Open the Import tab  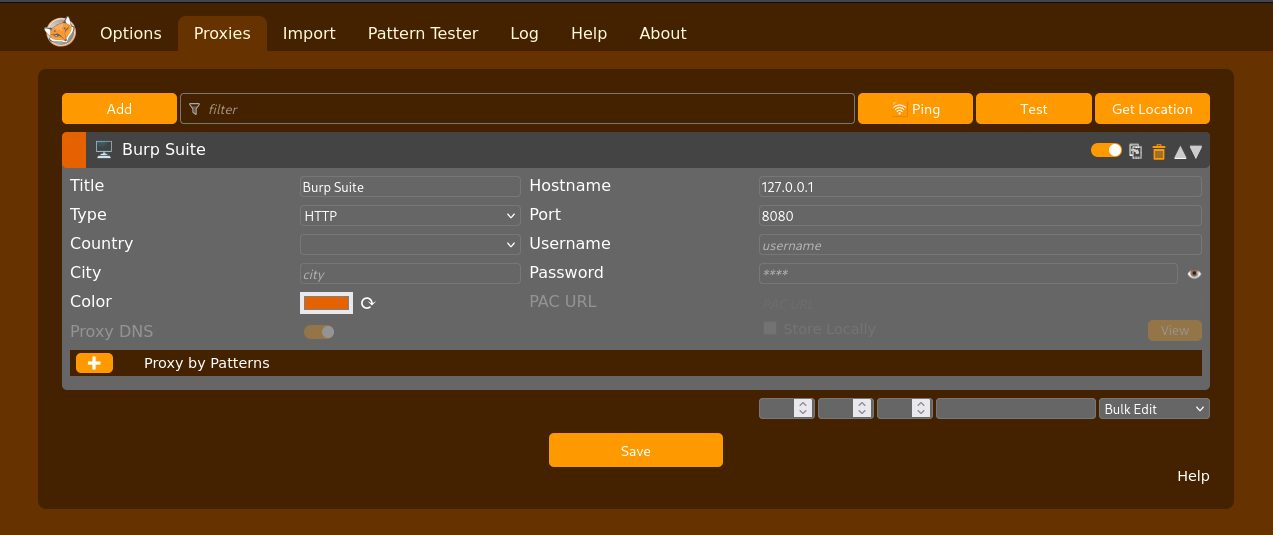click(309, 33)
